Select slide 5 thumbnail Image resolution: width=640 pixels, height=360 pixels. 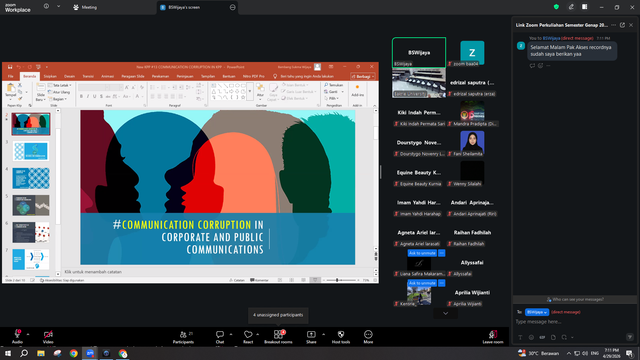[x=31, y=205]
